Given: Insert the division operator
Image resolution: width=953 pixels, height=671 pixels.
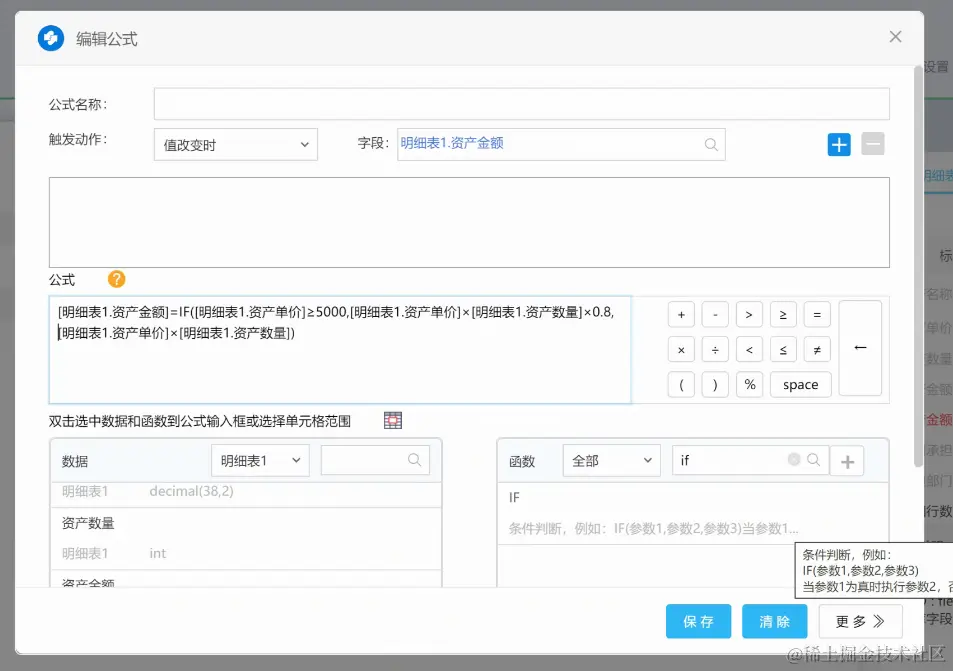Looking at the screenshot, I should pos(715,349).
